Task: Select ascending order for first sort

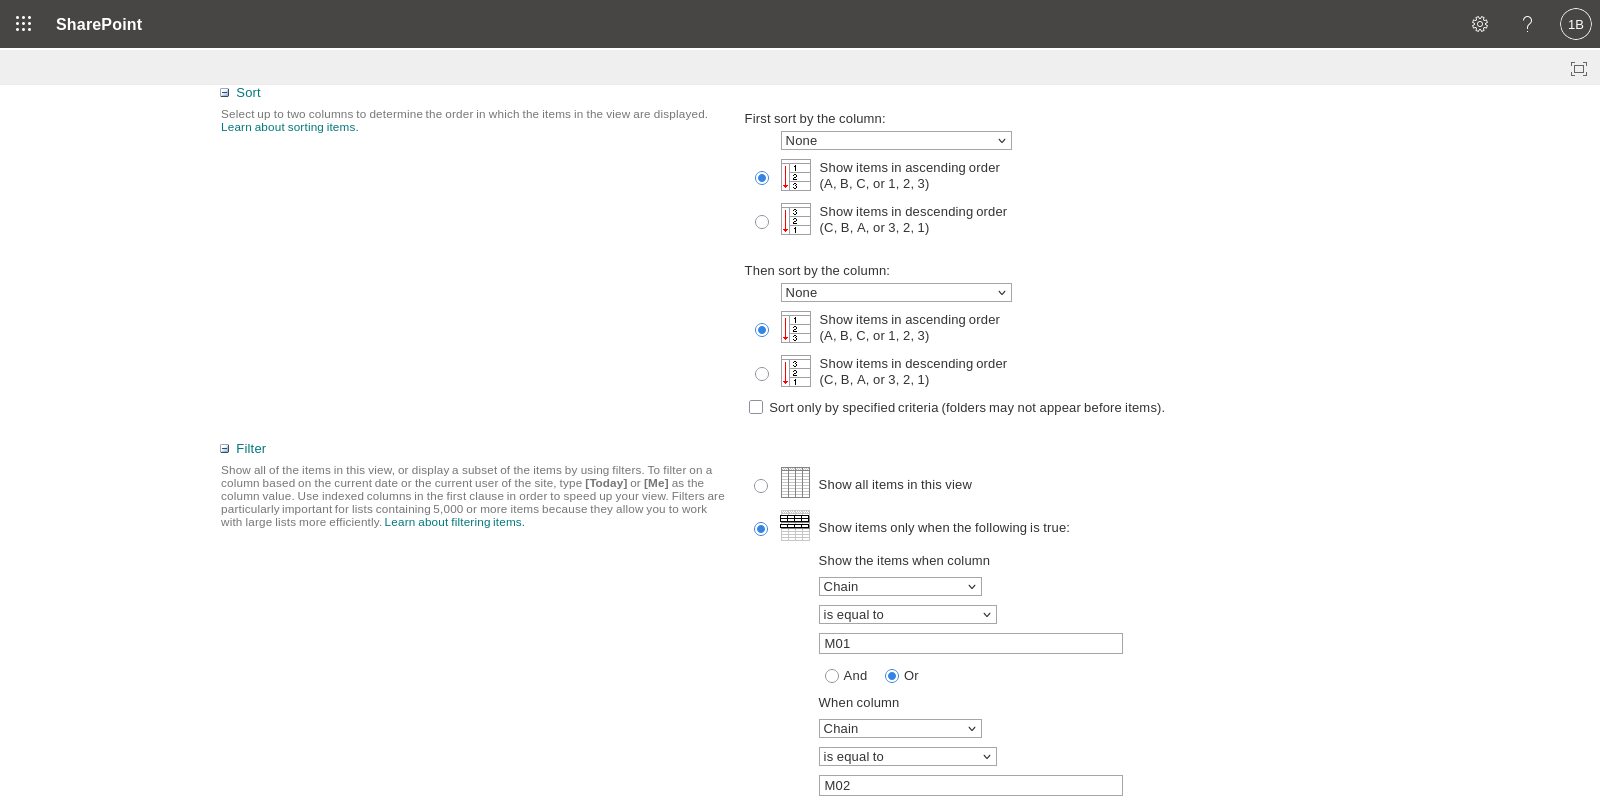Action: click(x=762, y=178)
